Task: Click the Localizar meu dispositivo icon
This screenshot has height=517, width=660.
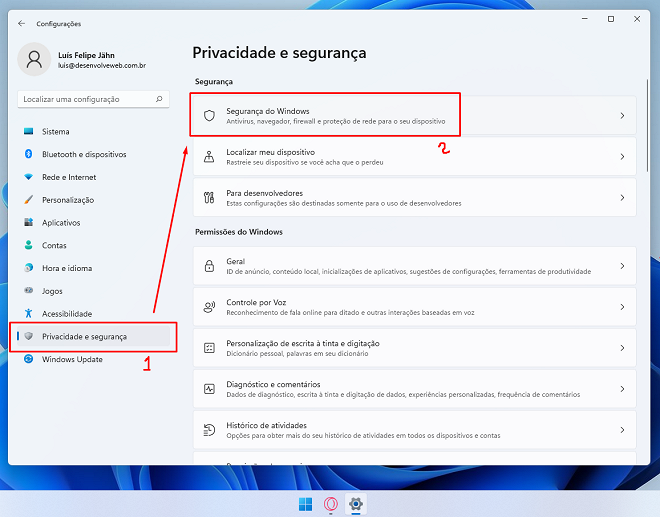Action: point(209,157)
